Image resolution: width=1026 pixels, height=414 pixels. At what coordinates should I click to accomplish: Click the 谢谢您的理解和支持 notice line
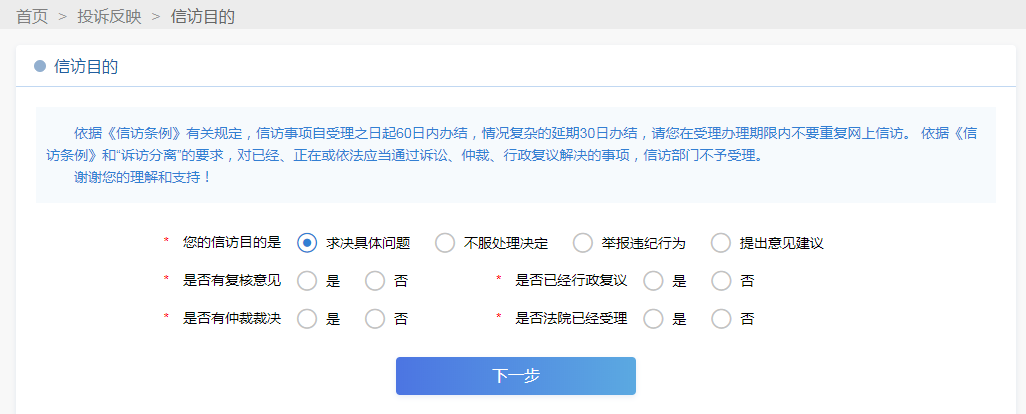point(143,177)
